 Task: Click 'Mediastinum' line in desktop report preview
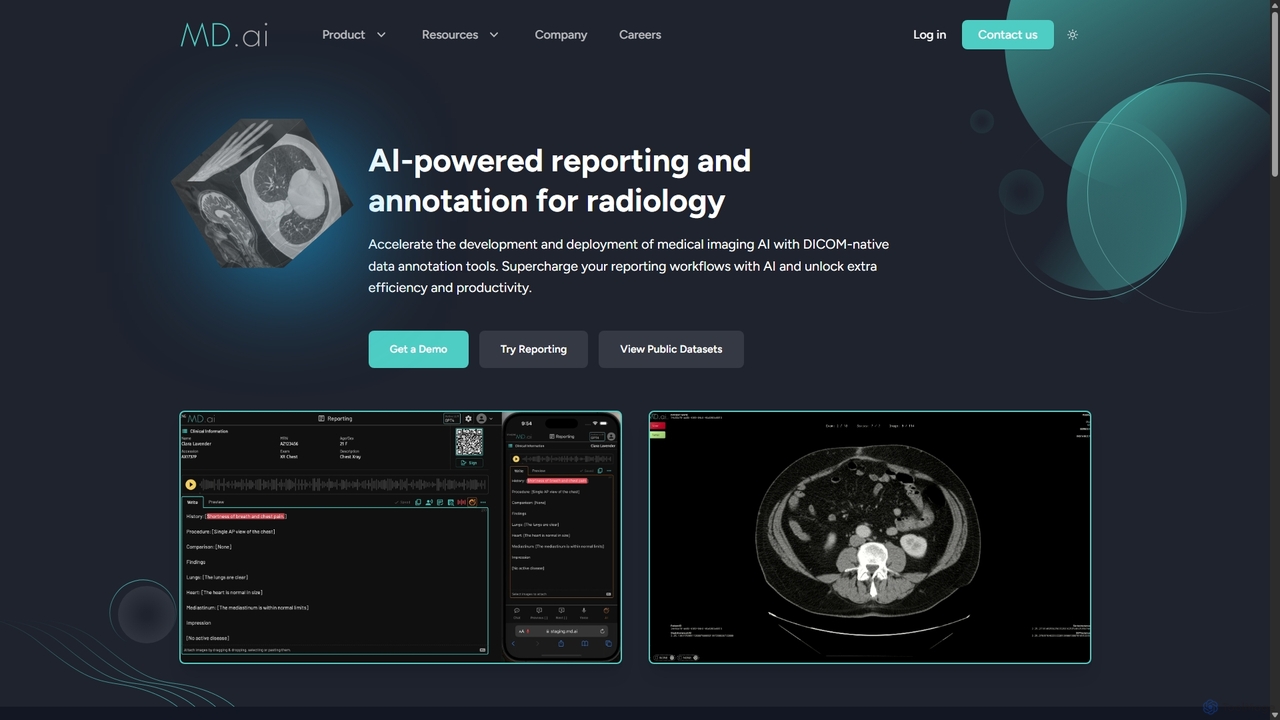pyautogui.click(x=247, y=608)
